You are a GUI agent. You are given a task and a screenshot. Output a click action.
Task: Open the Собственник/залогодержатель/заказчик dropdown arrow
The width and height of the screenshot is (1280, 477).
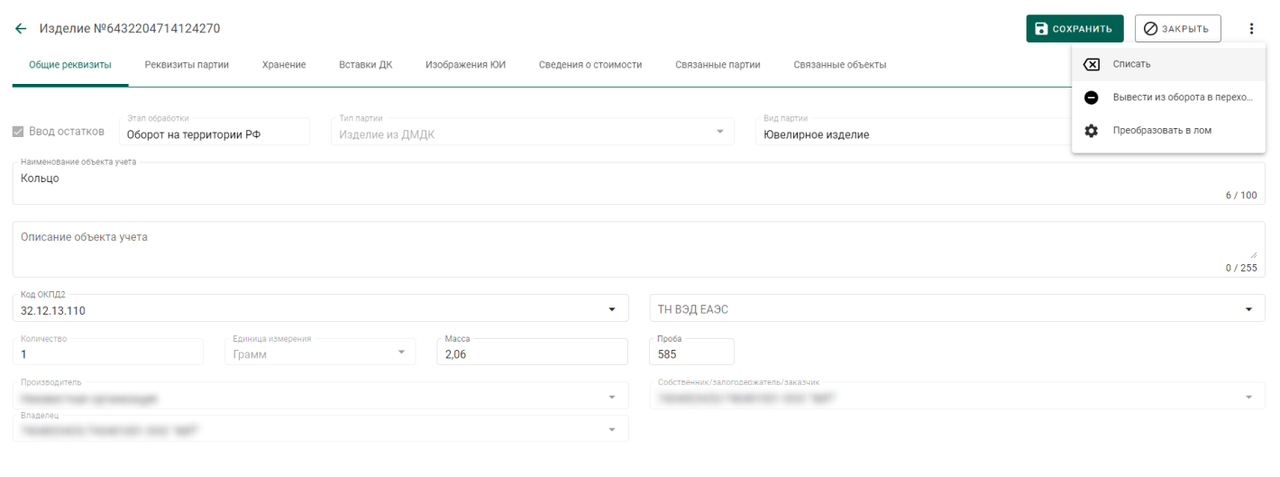point(1248,397)
